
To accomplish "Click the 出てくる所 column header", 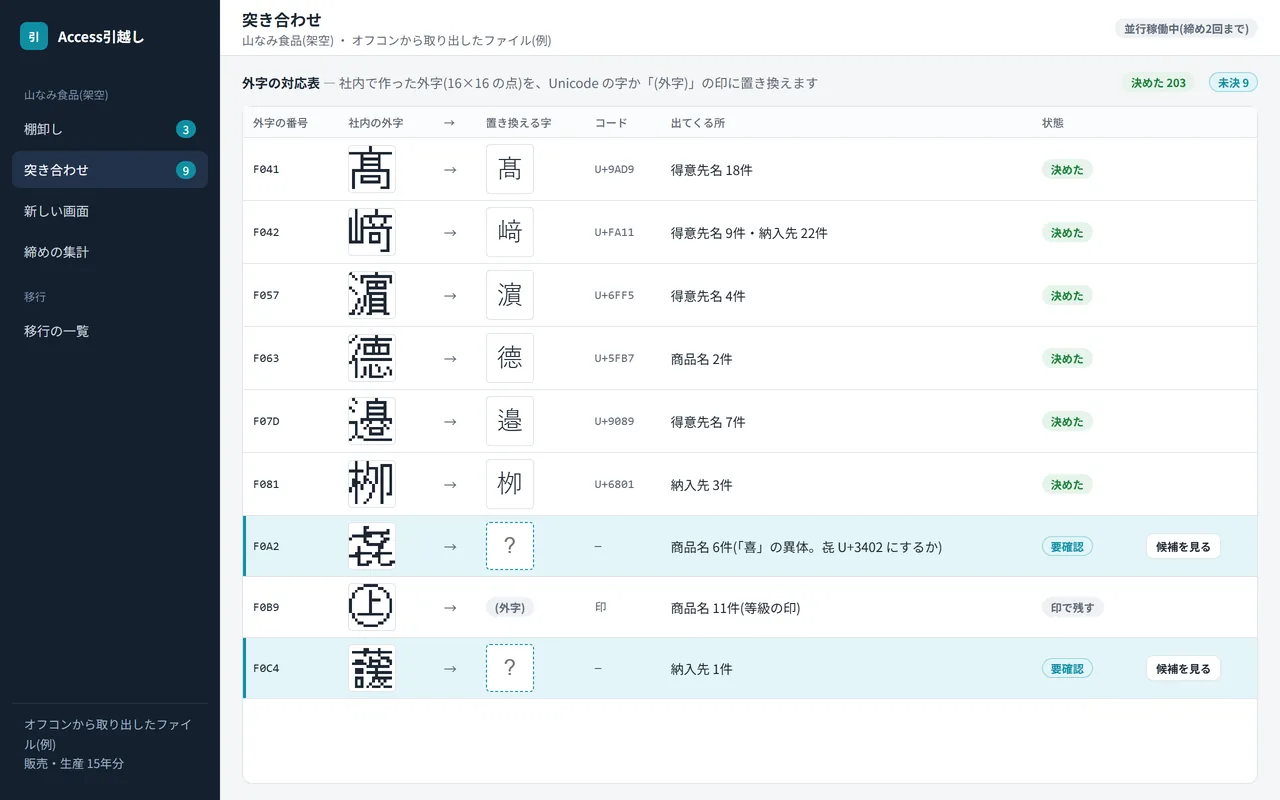I will tap(698, 123).
